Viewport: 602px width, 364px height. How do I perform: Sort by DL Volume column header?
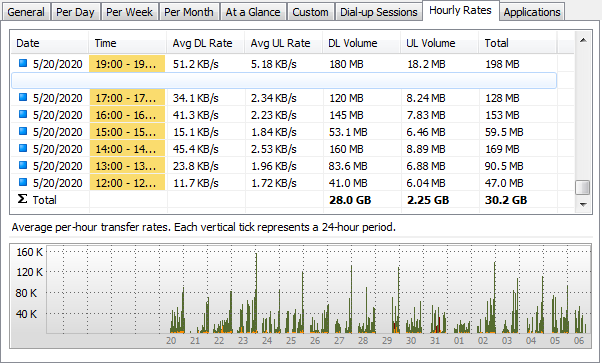(362, 43)
